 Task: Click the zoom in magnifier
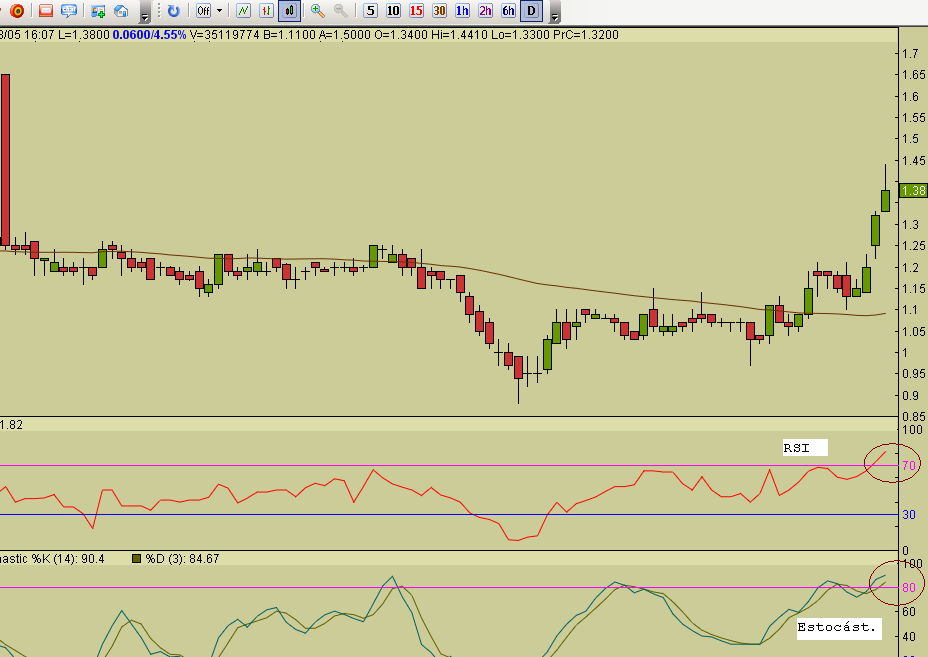coord(318,11)
